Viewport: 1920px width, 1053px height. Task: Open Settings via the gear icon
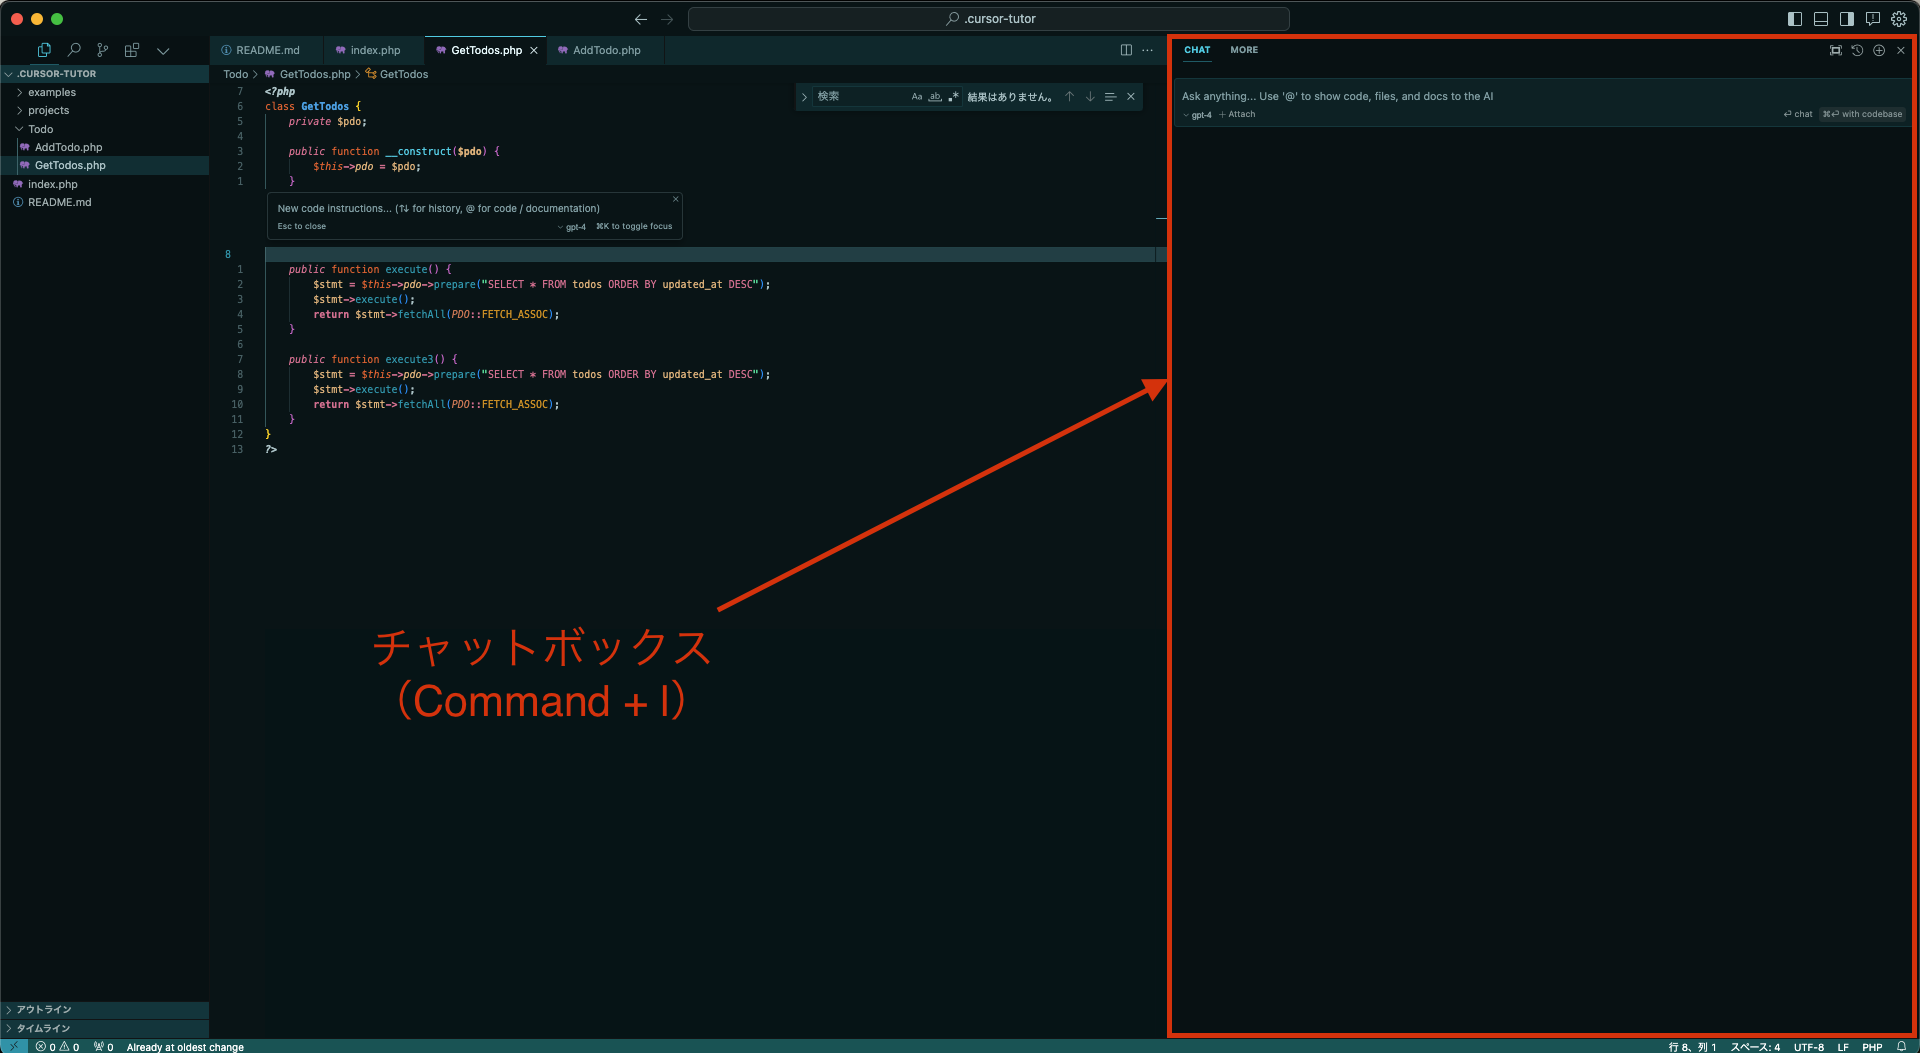[1899, 18]
